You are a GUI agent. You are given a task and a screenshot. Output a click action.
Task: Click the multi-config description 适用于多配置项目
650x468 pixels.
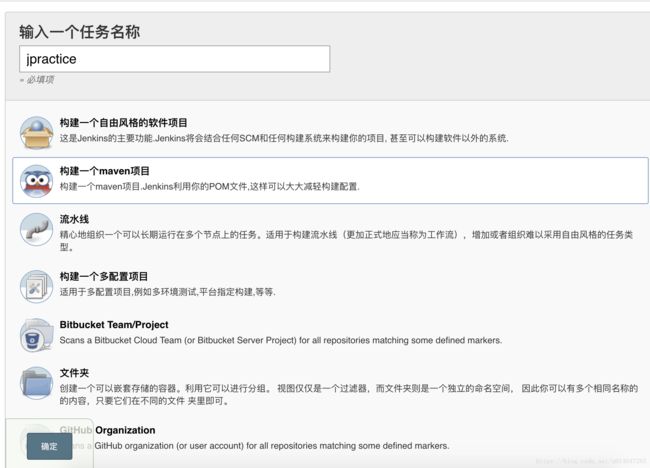[x=167, y=292]
